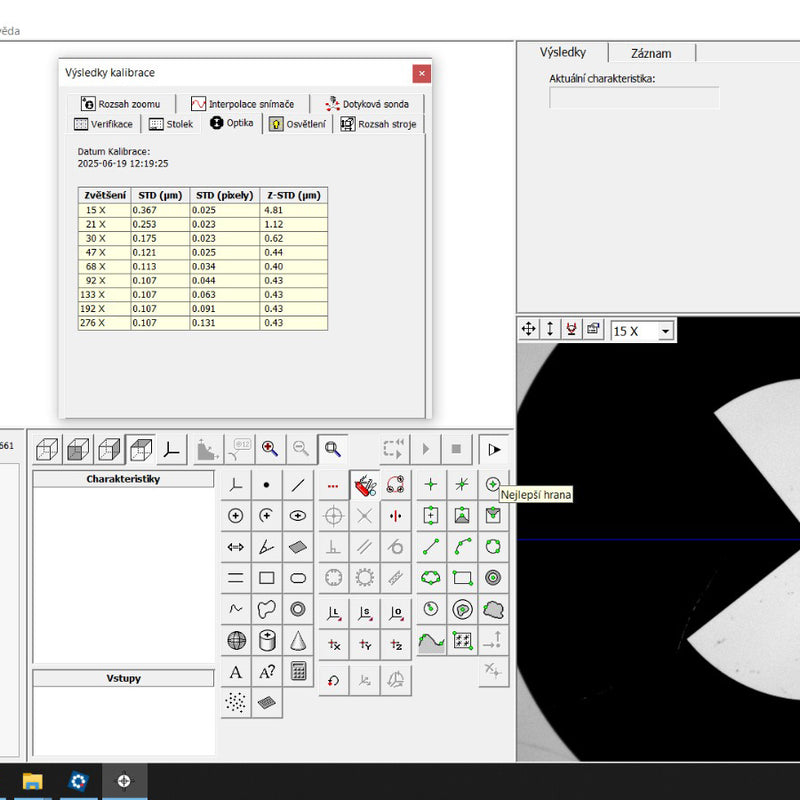Select the Point feature tool
This screenshot has height=800, width=800.
[x=266, y=485]
